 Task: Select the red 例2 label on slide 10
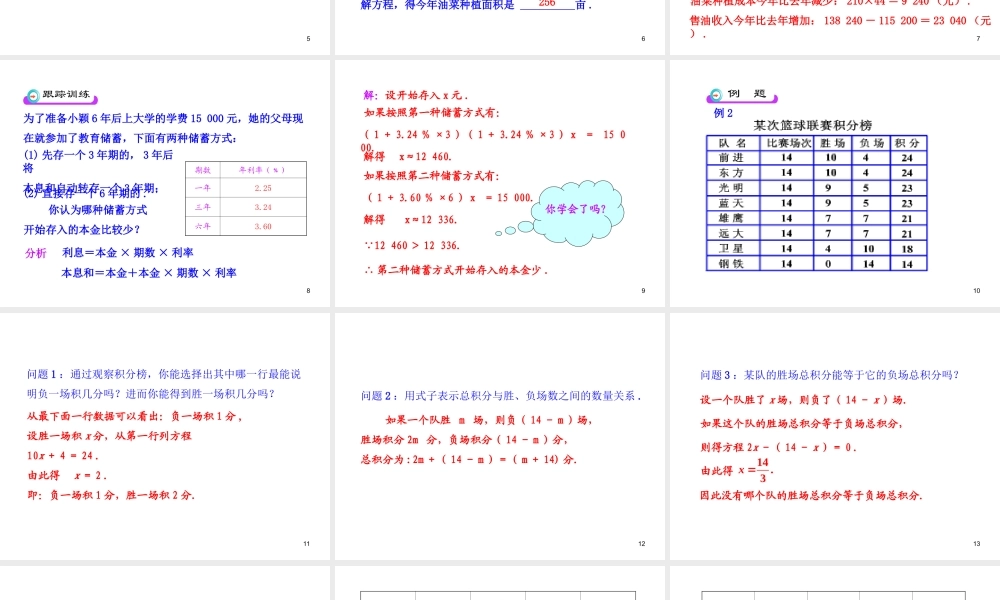pyautogui.click(x=722, y=113)
